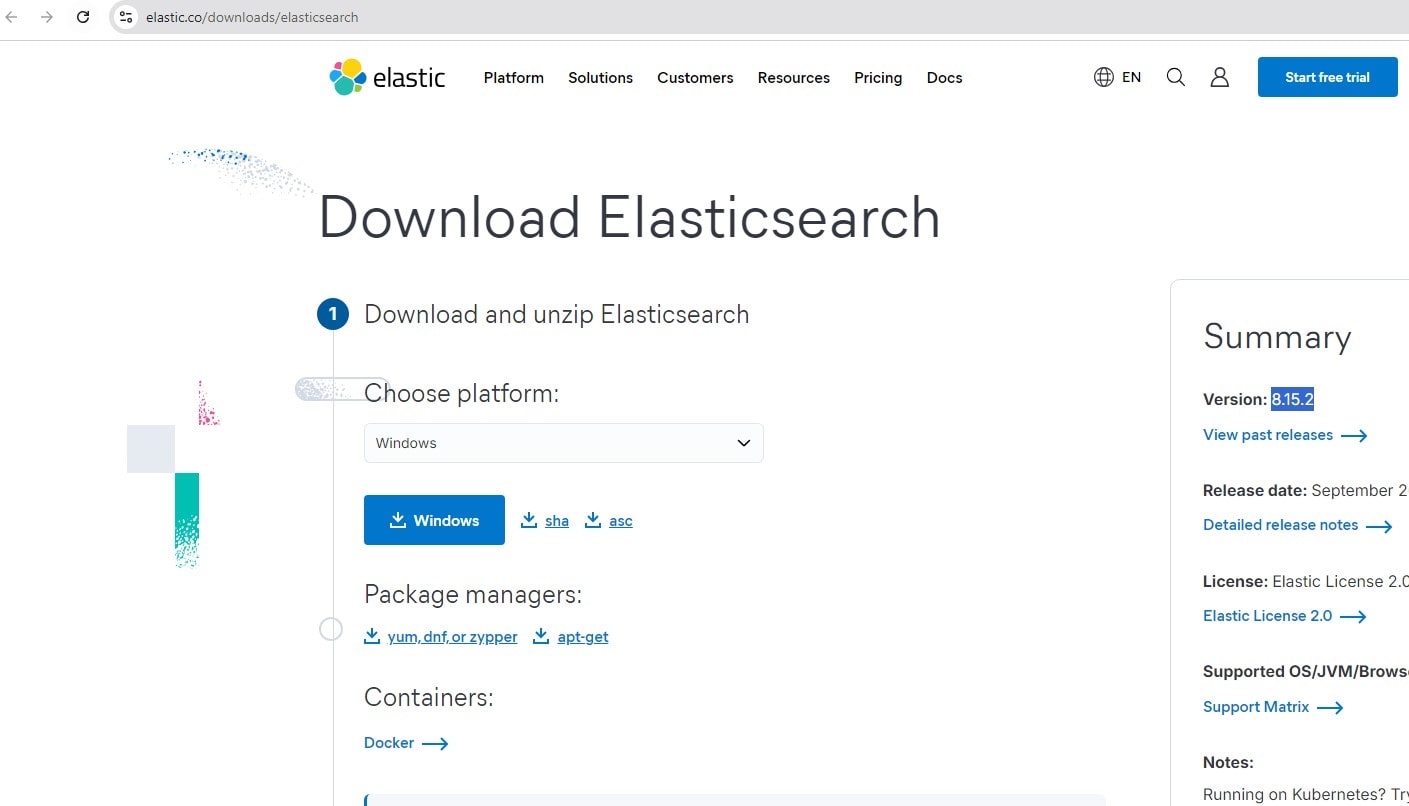Open the Customers menu

(695, 77)
